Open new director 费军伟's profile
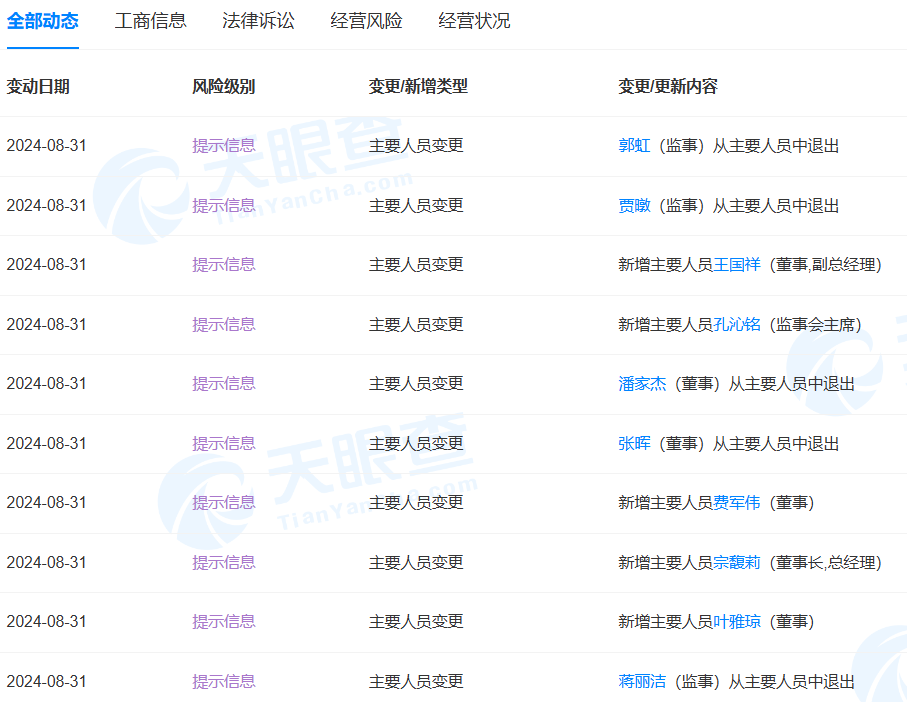 tap(735, 503)
